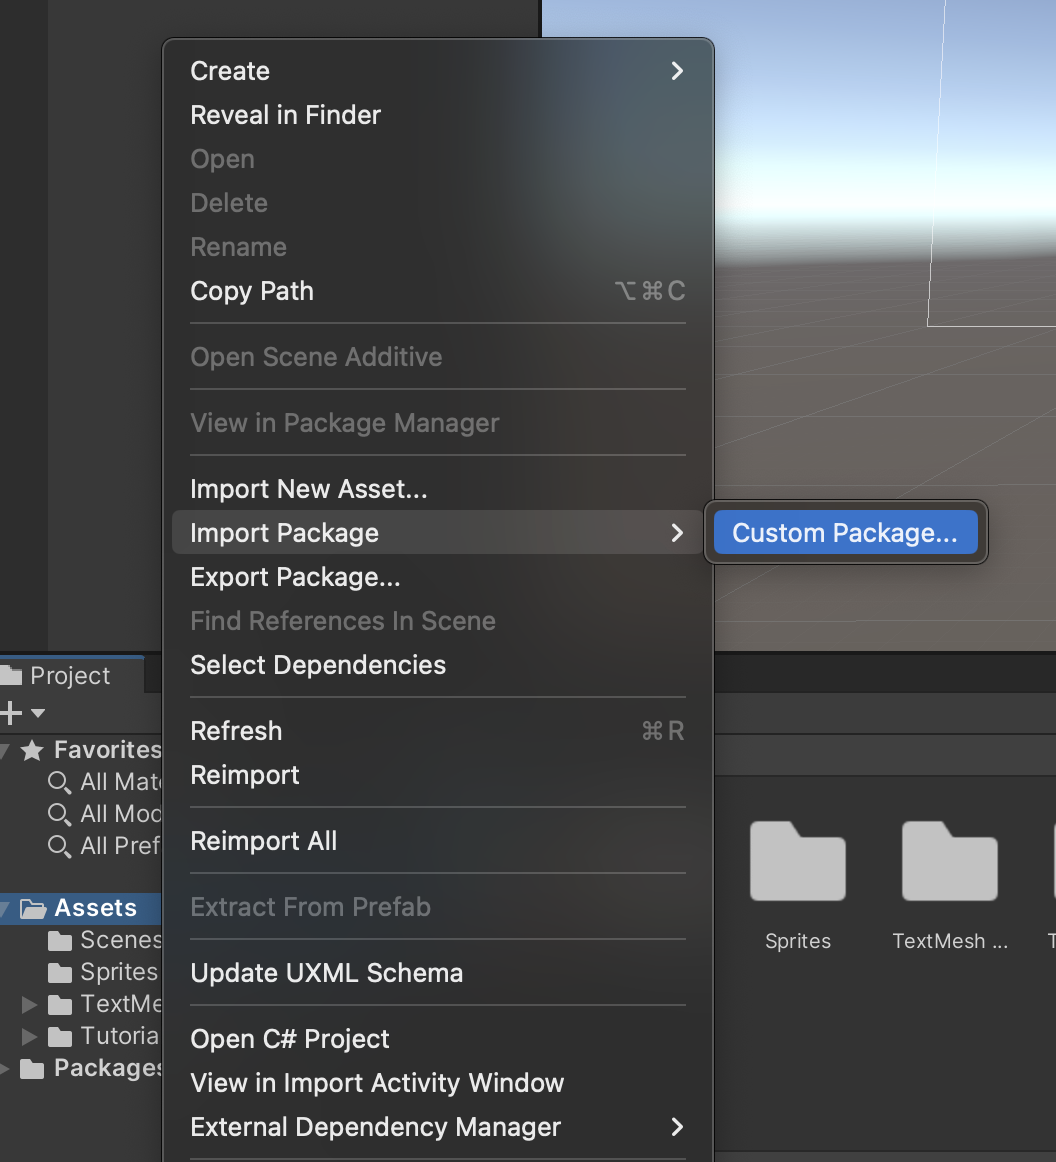Open the add-asset dropdown arrow
This screenshot has width=1056, height=1162.
coord(38,713)
